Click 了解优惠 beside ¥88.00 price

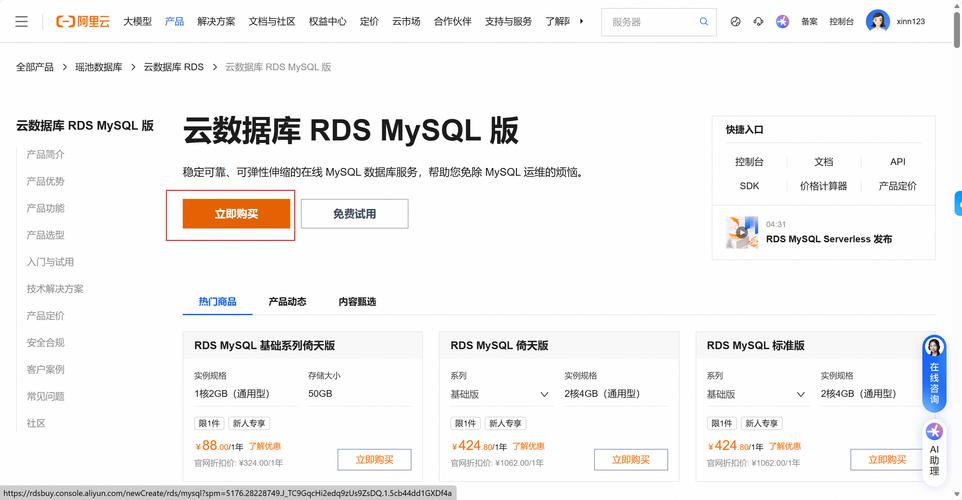[264, 447]
